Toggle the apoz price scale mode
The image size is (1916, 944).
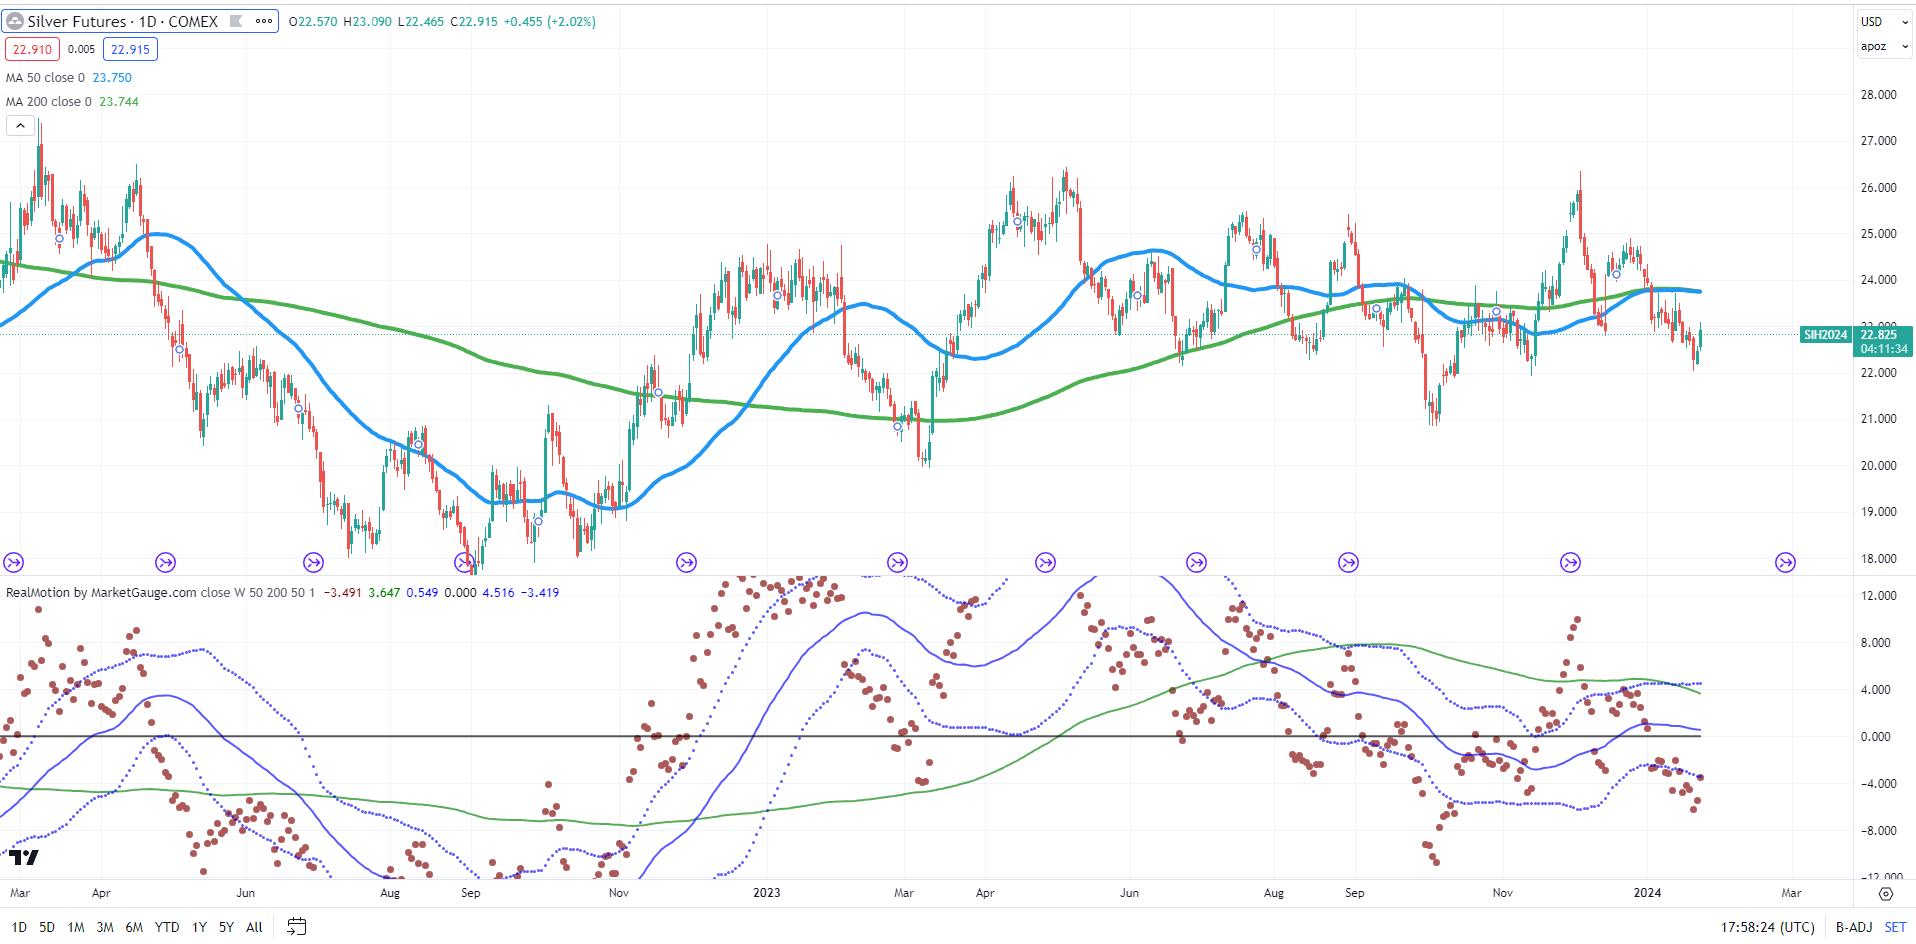tap(1873, 46)
